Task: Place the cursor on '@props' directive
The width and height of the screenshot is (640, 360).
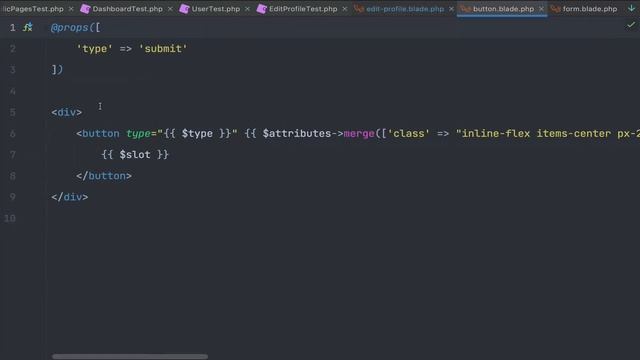Action: (x=70, y=27)
